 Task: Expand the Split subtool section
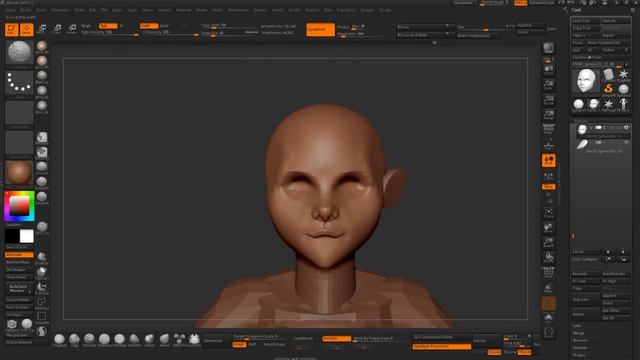[576, 326]
